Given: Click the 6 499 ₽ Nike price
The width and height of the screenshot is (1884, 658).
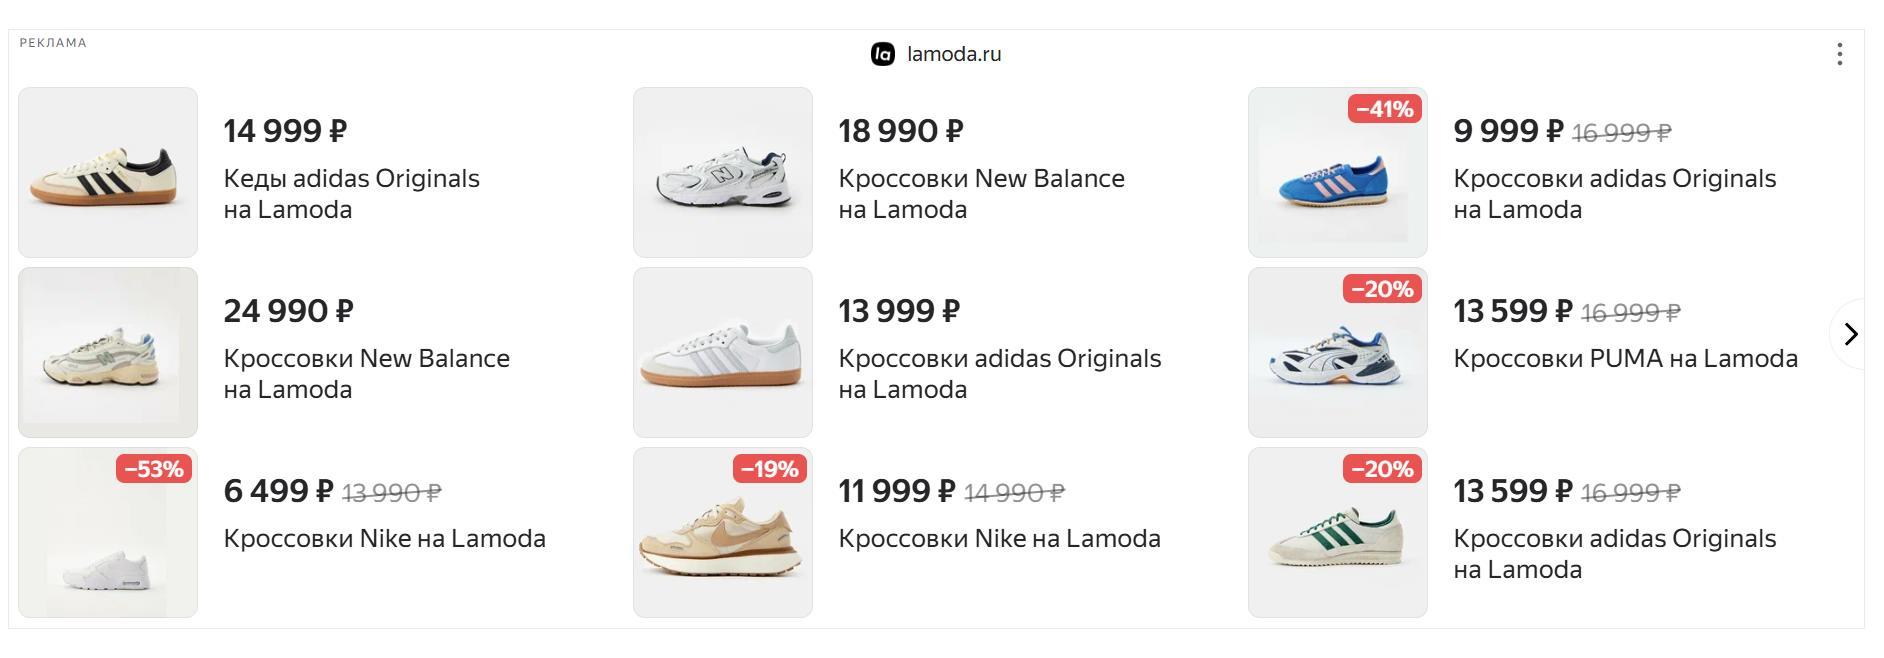Looking at the screenshot, I should tap(278, 491).
